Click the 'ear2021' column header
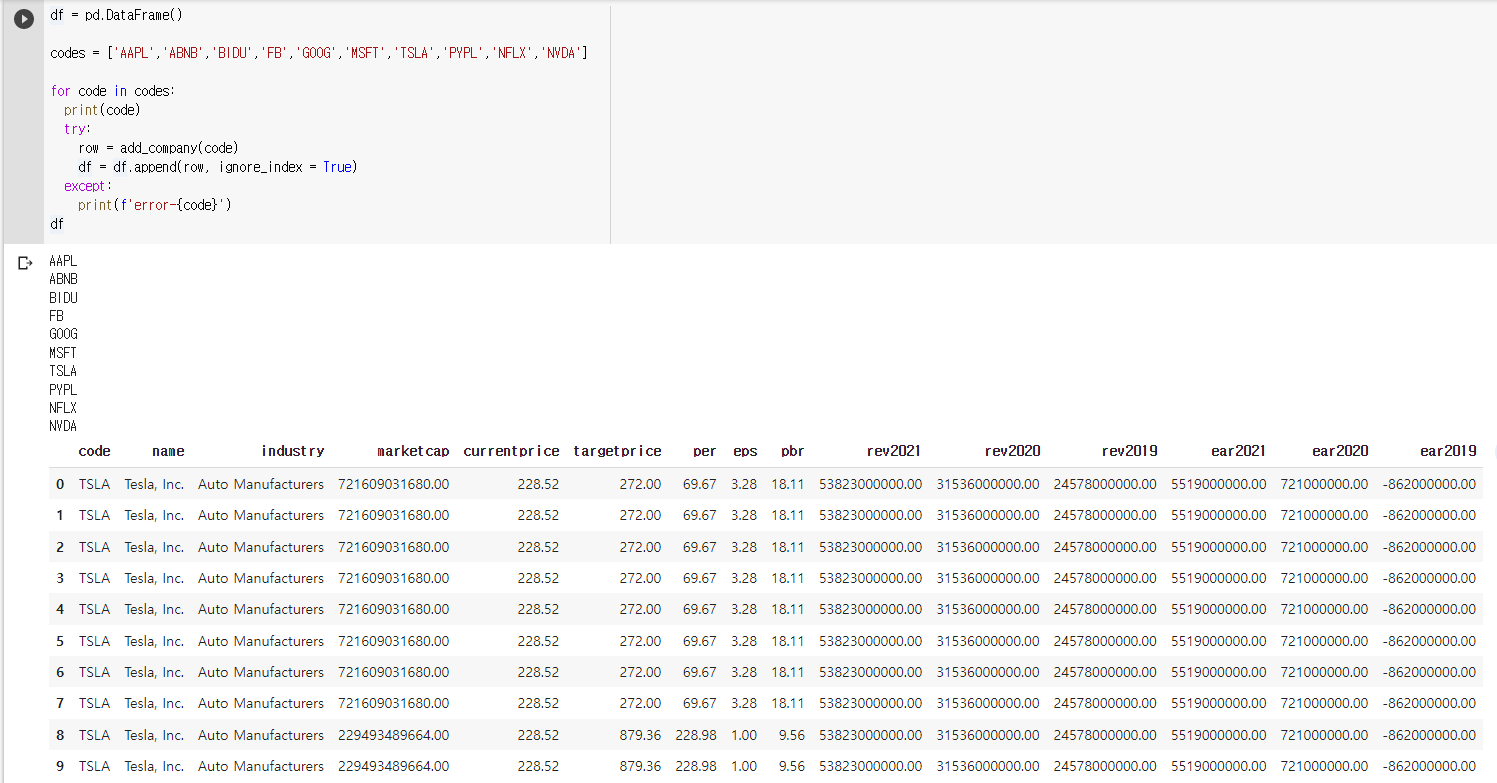1497x783 pixels. pos(1238,451)
